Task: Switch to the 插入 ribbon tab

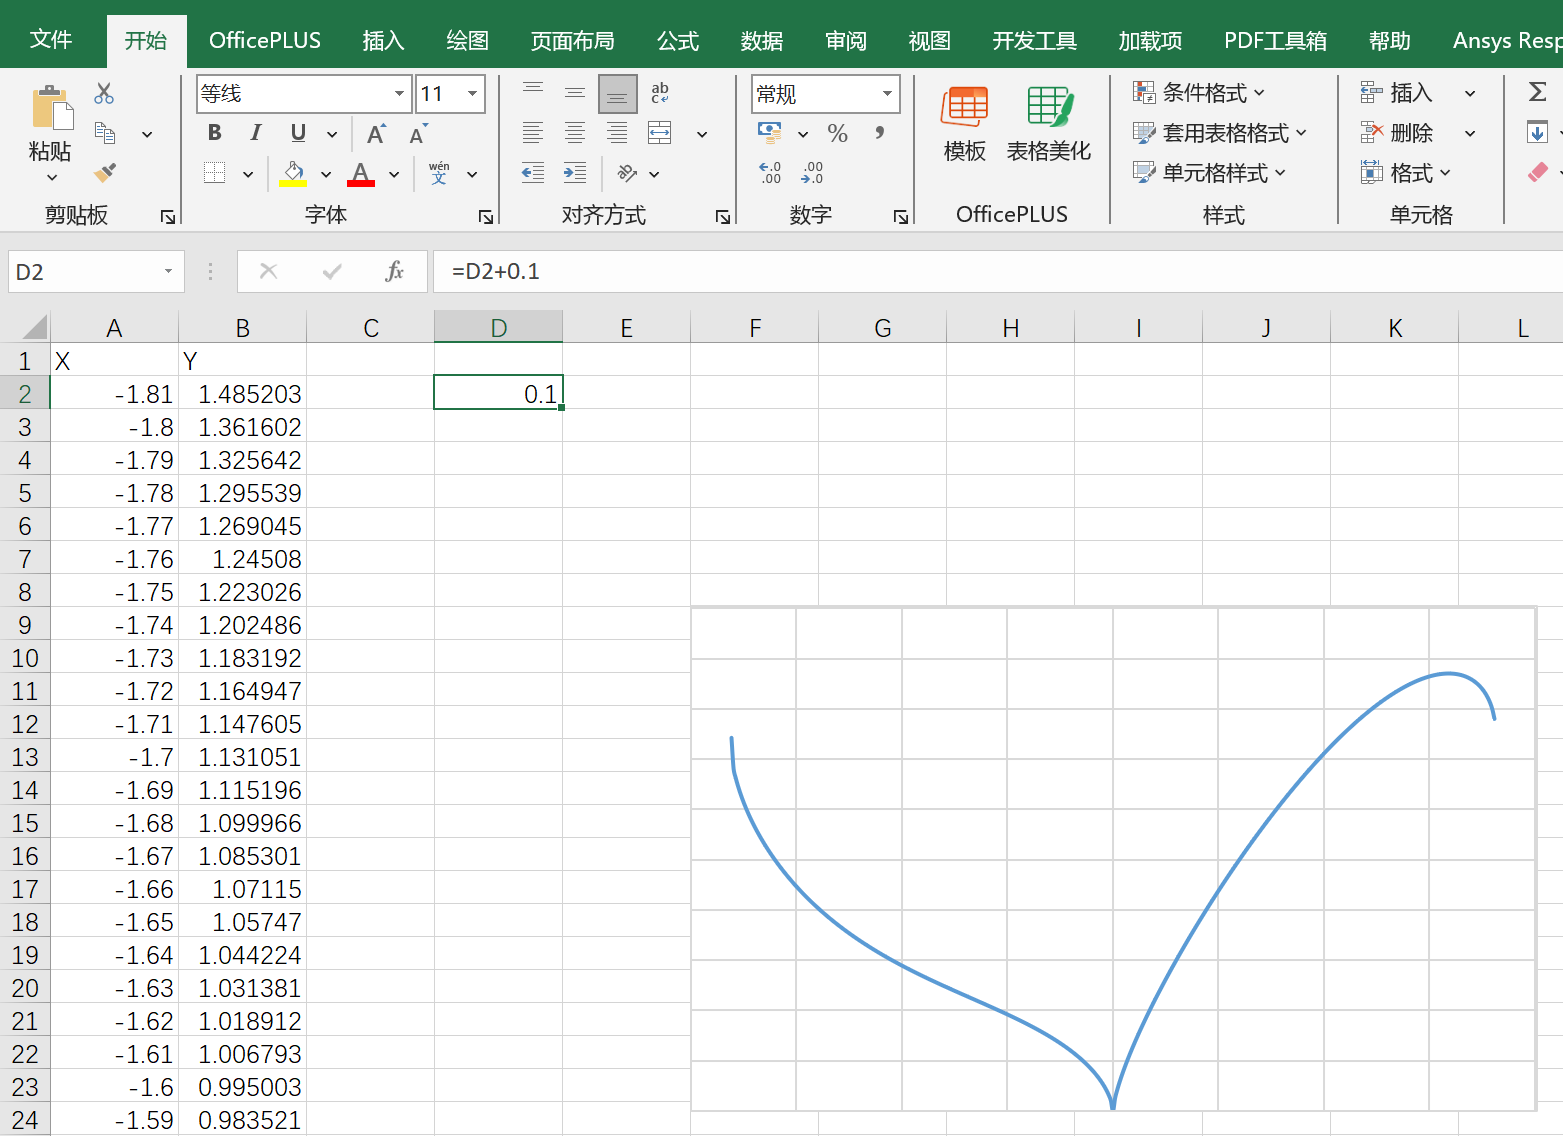Action: coord(383,41)
